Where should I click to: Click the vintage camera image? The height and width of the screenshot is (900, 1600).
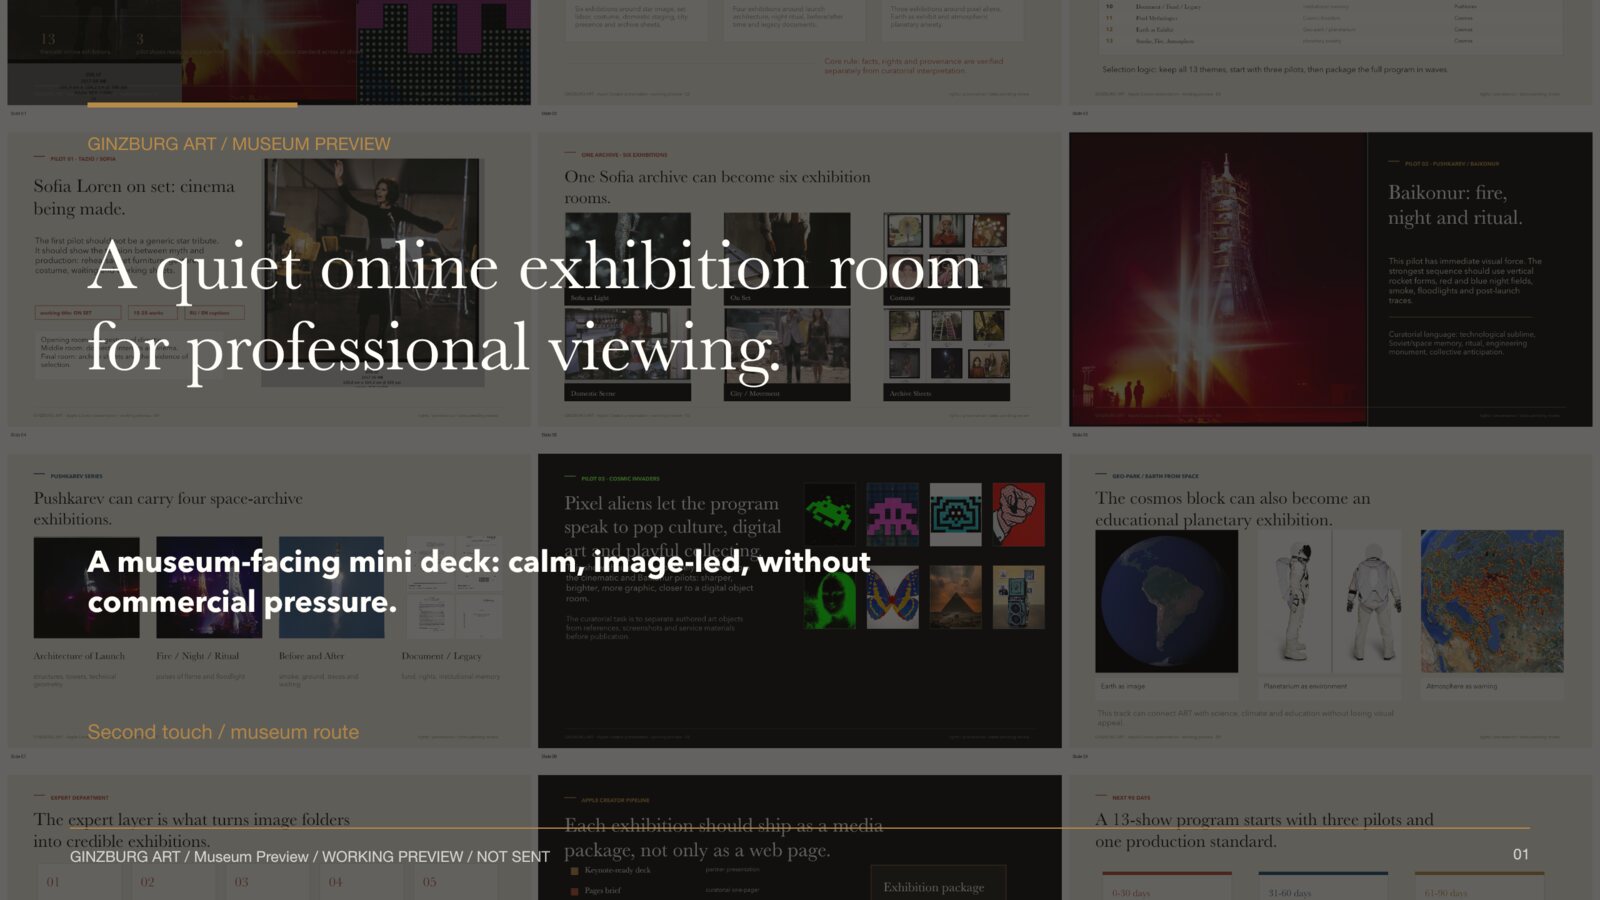[x=1018, y=597]
